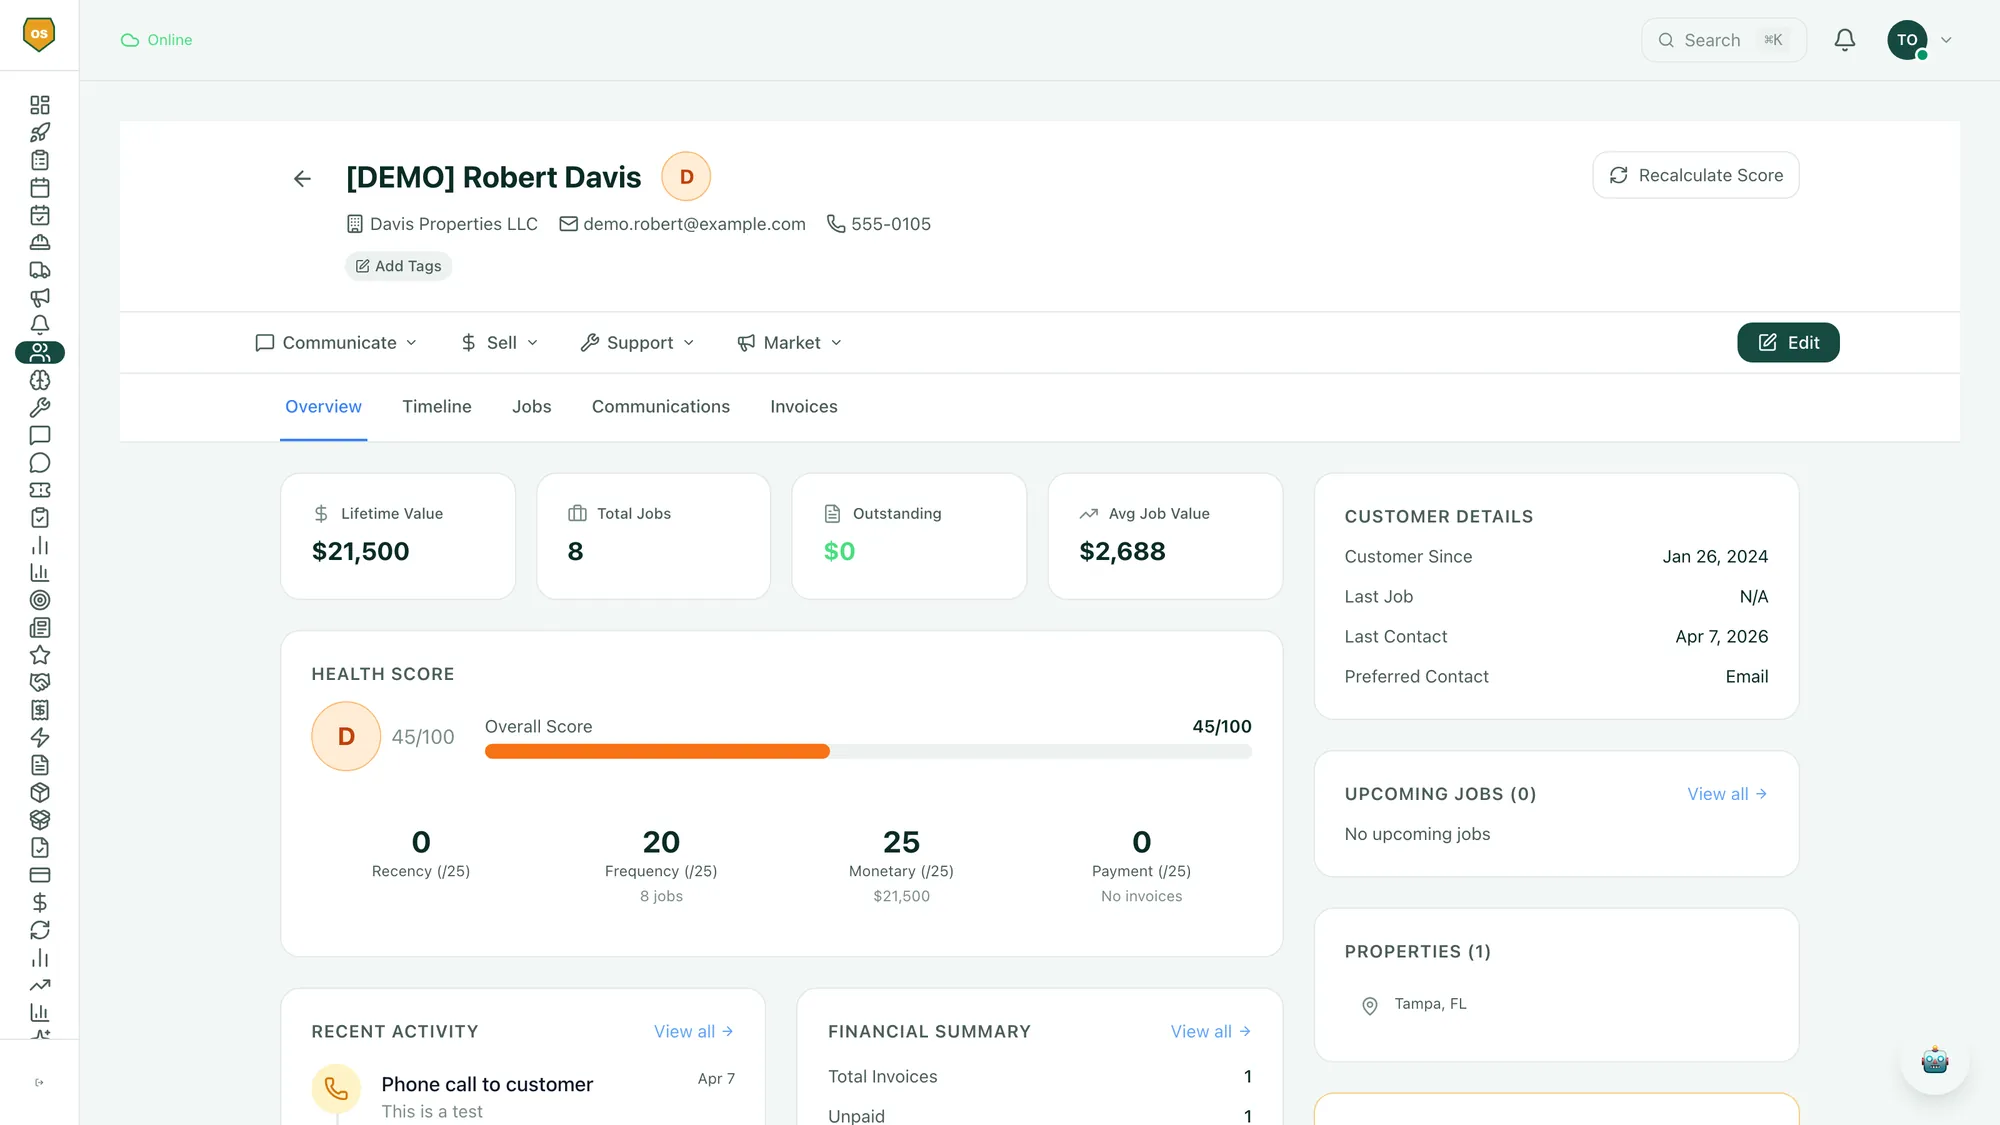The width and height of the screenshot is (2000, 1125).
Task: Click the Edit customer button
Action: coord(1788,342)
